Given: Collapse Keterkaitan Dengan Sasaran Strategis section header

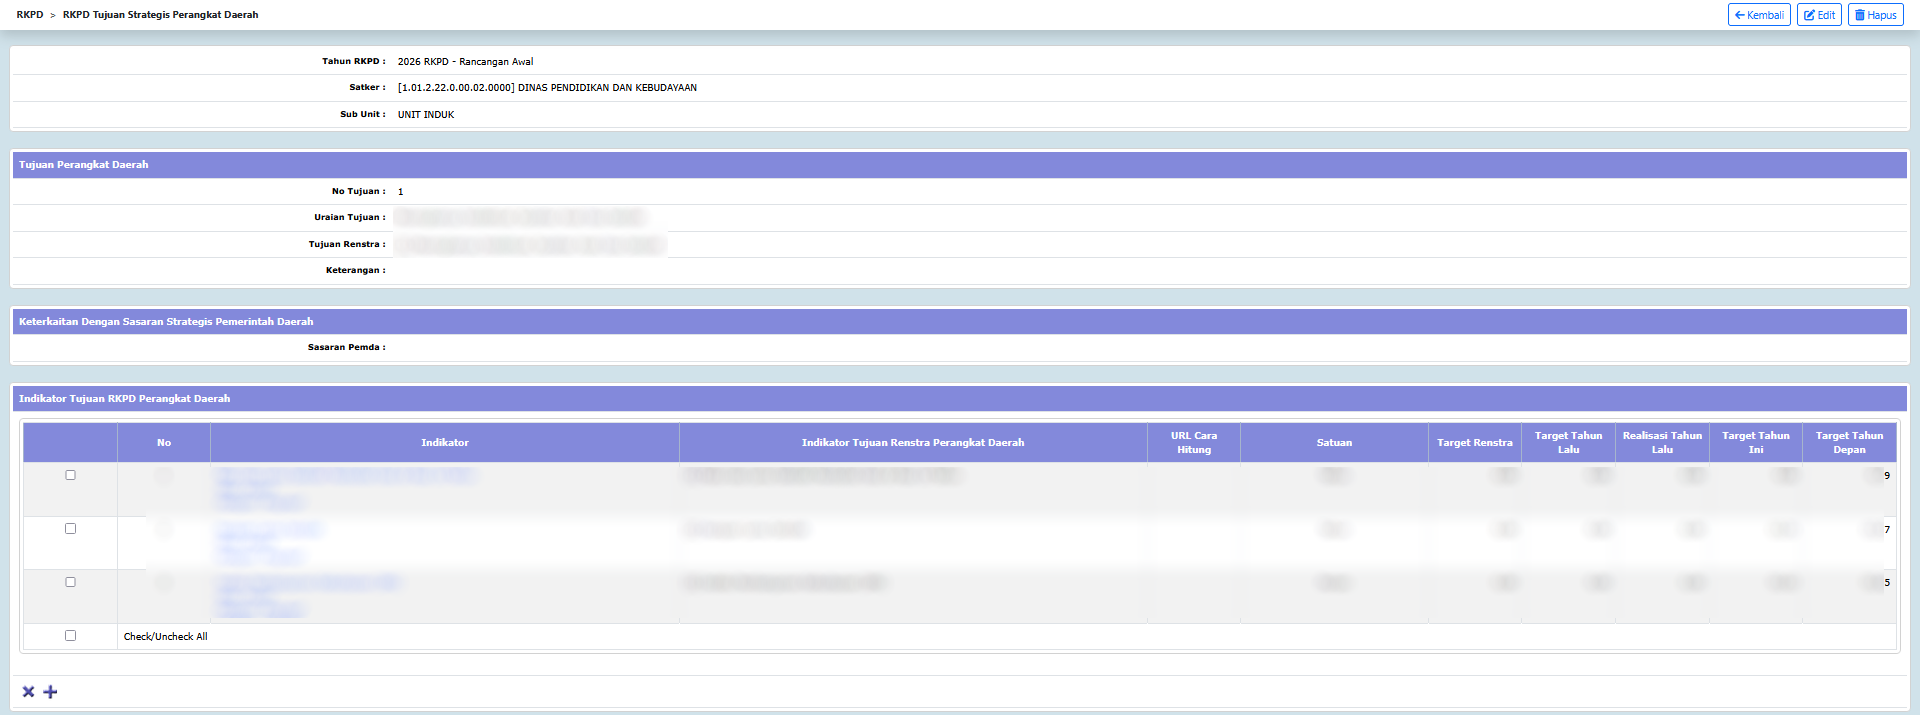Looking at the screenshot, I should click(x=166, y=322).
